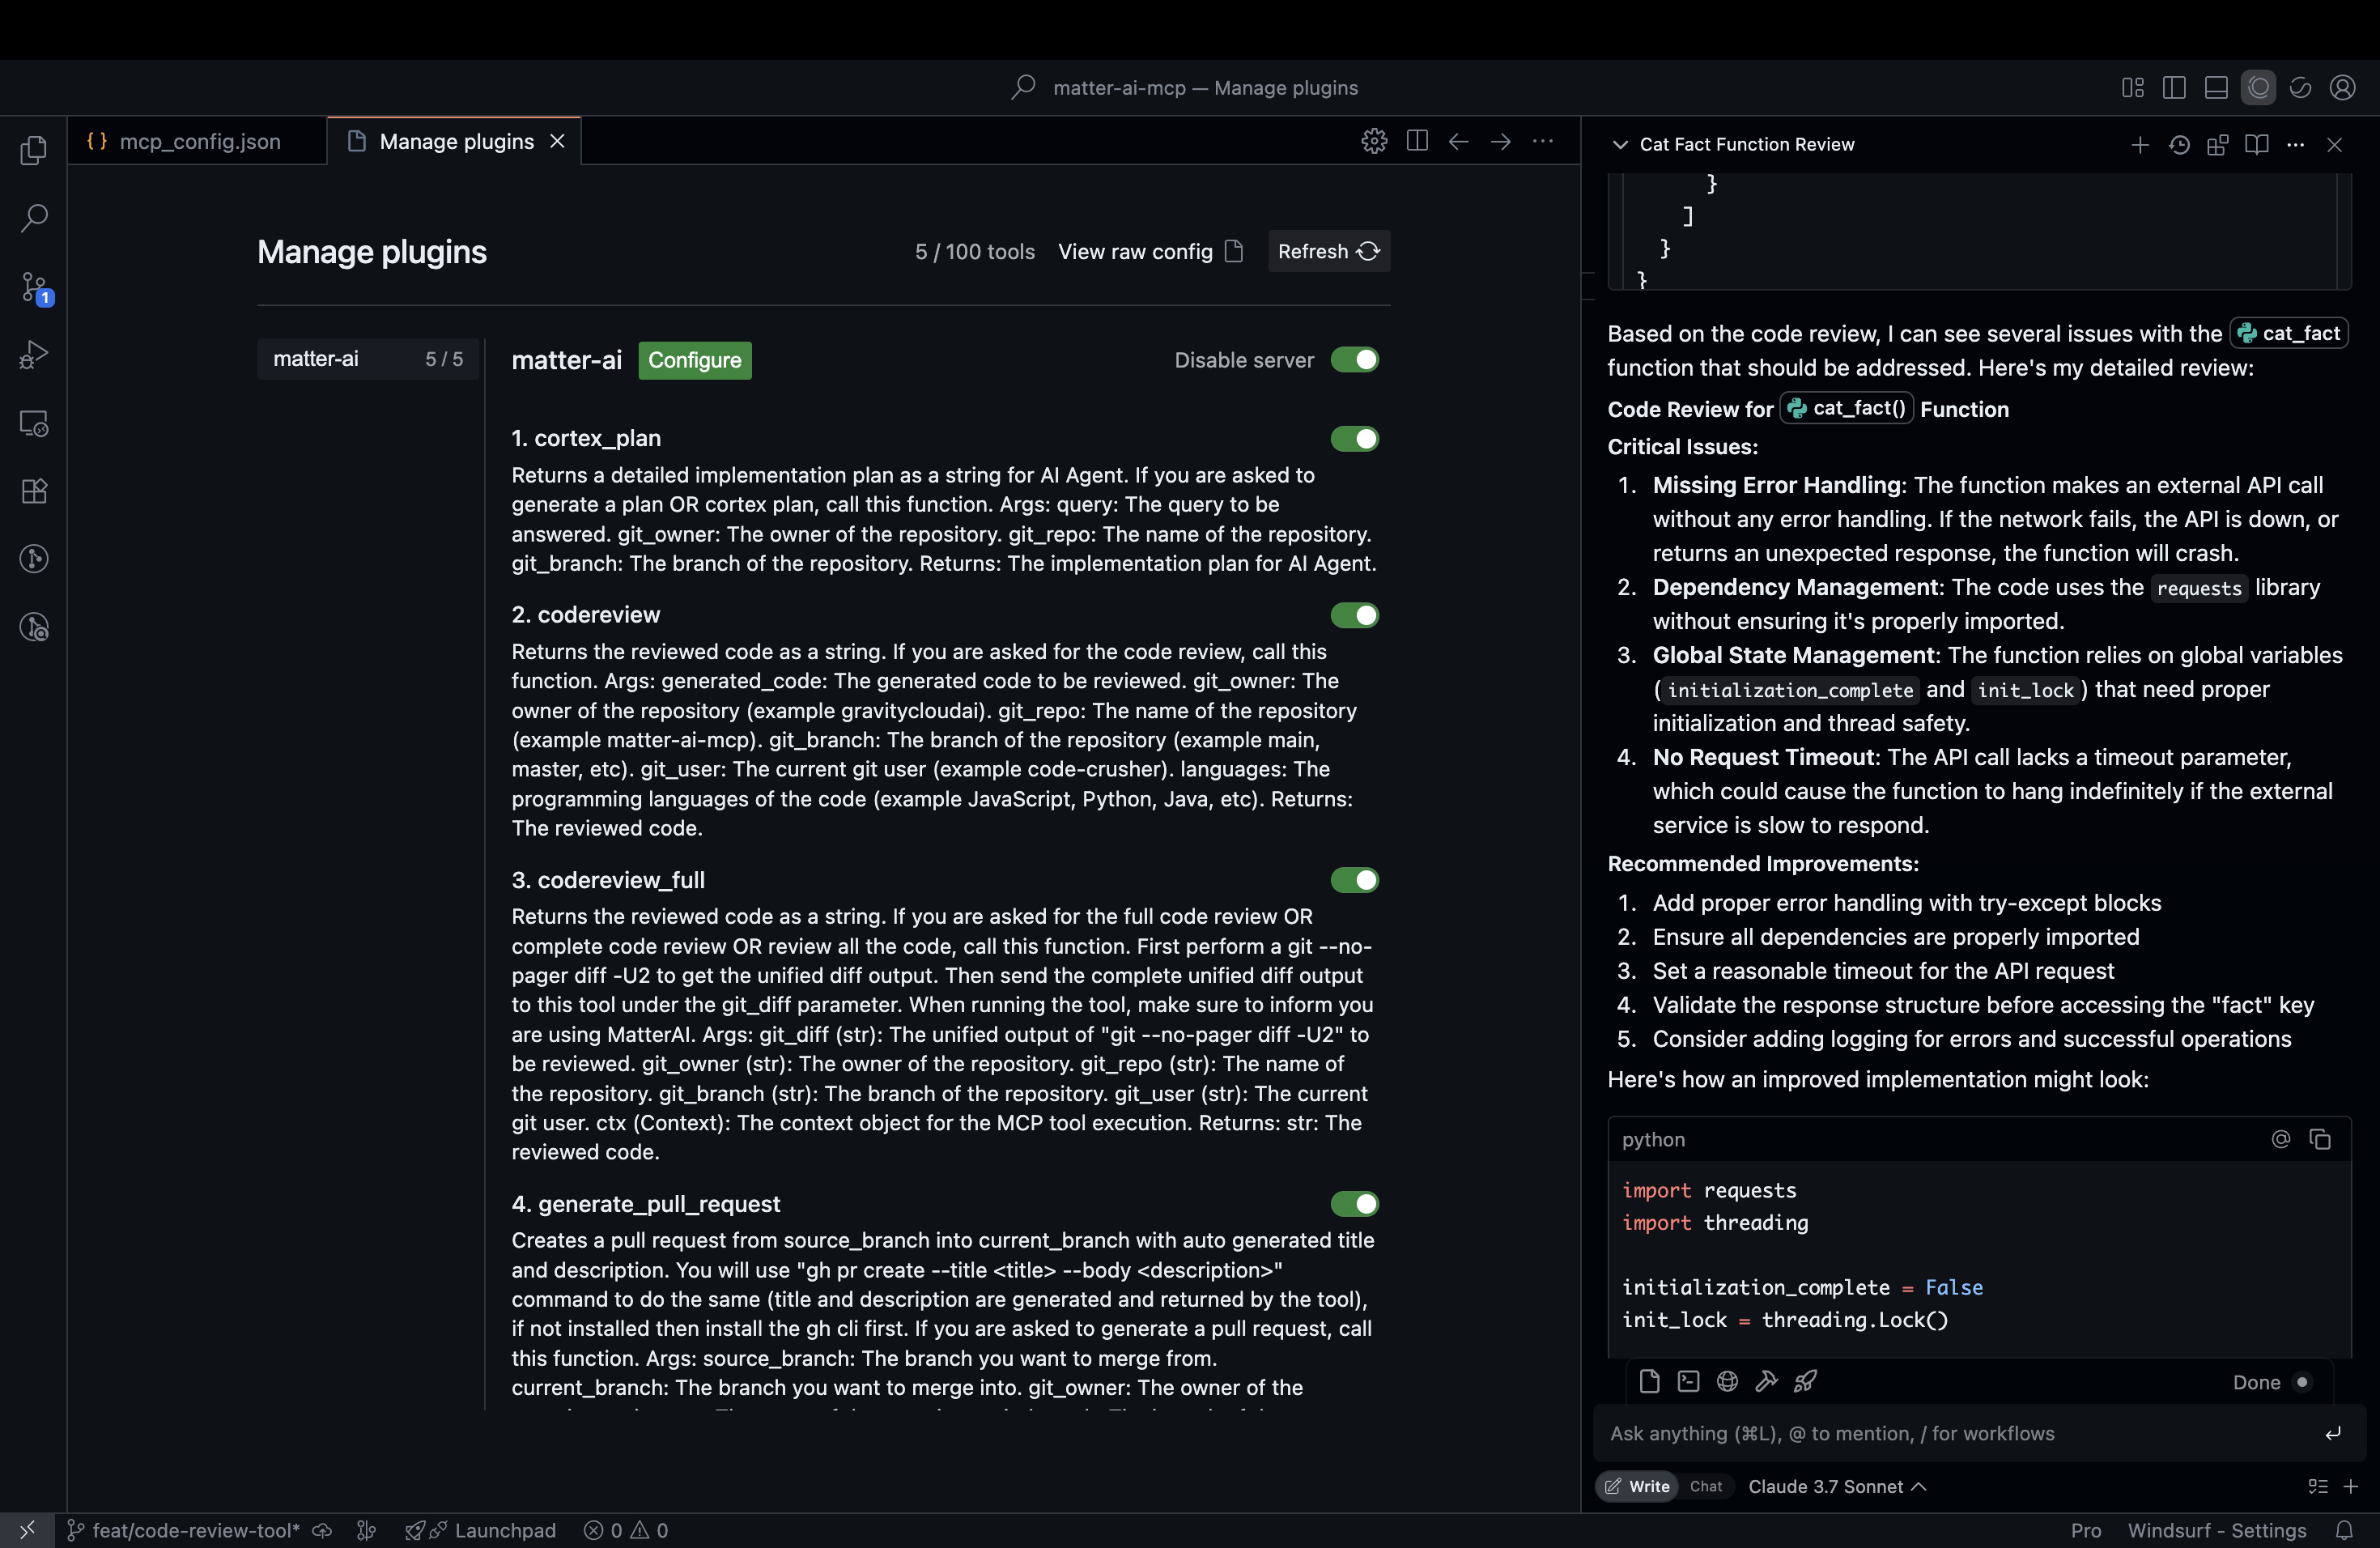This screenshot has width=2380, height=1548.
Task: Open editor more actions ellipsis
Action: coord(1543,141)
